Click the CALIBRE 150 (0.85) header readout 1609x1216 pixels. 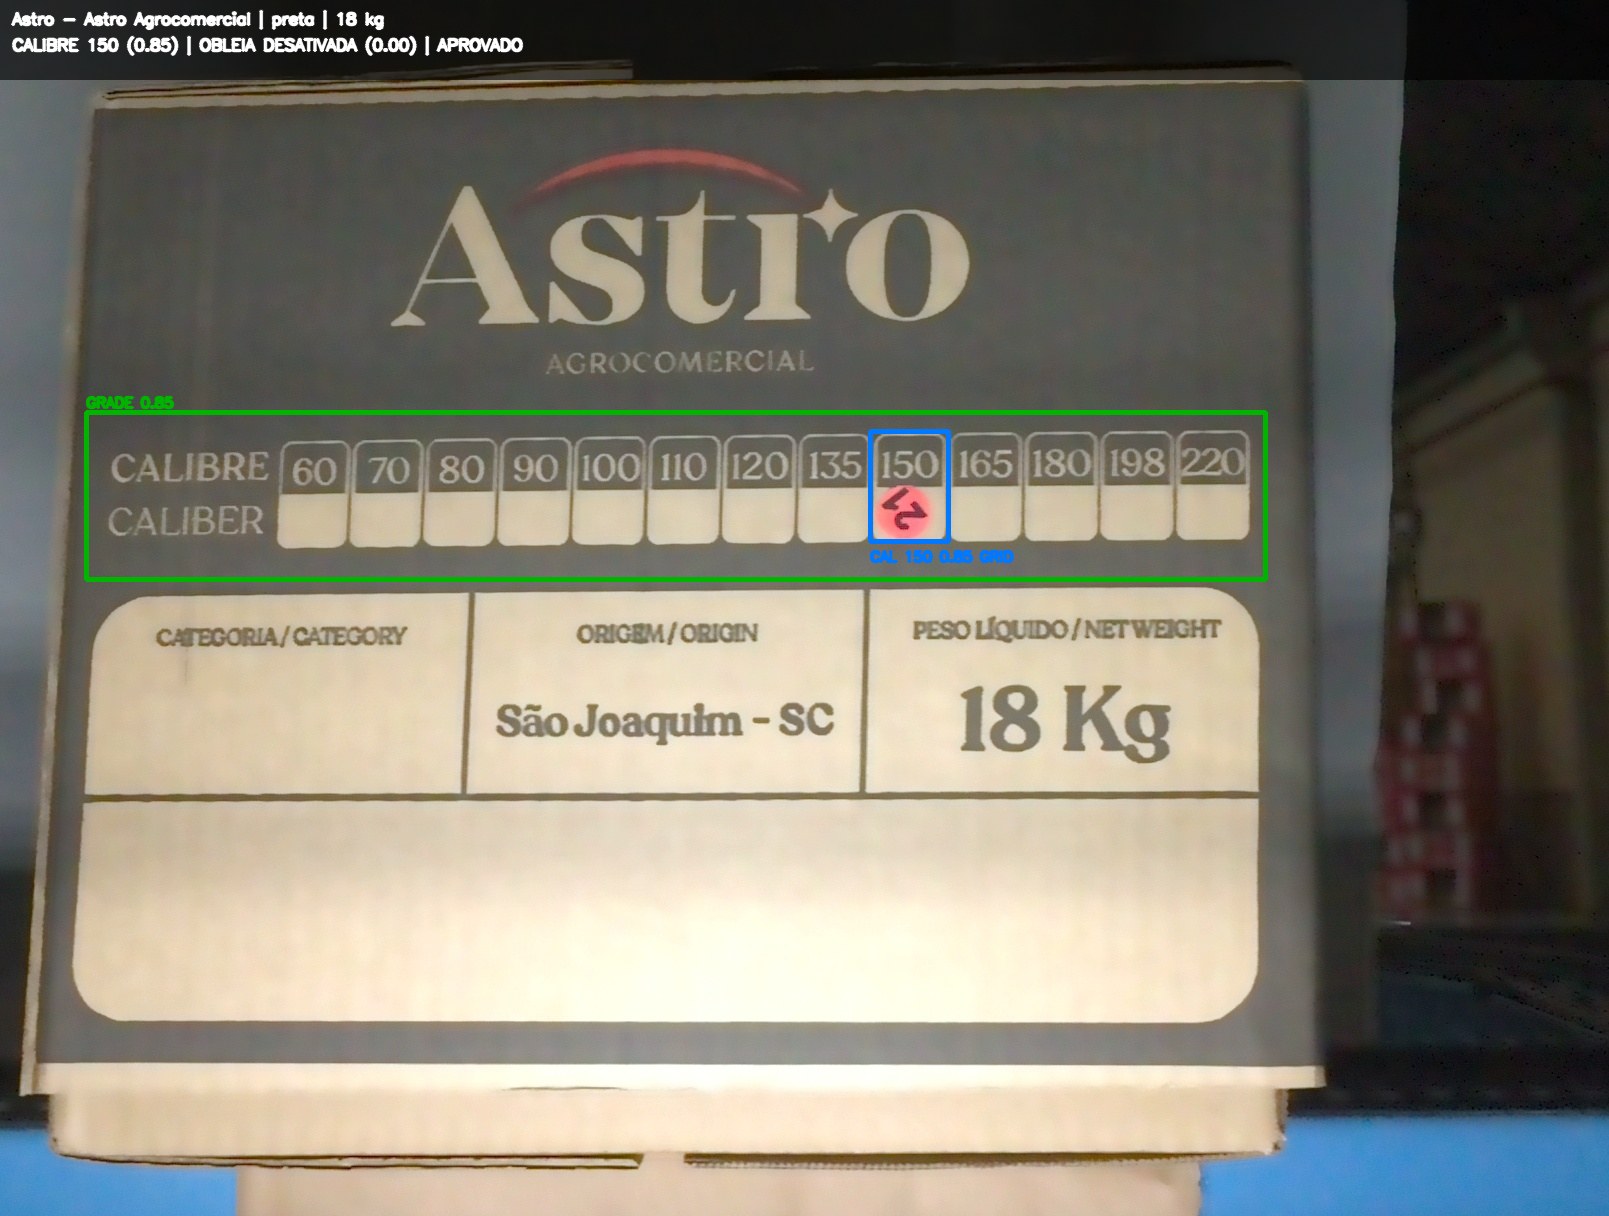[95, 45]
